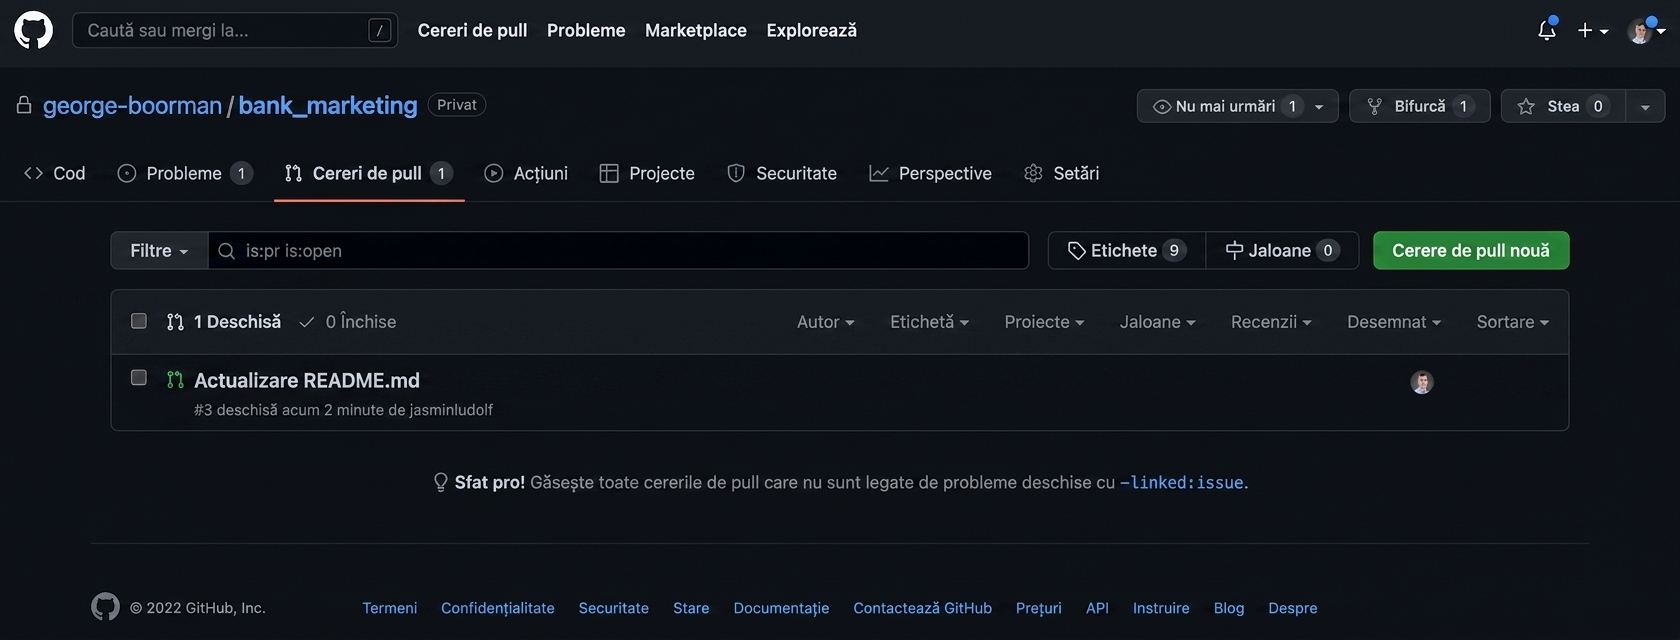Show the 0 Închise closed pull requests

point(348,322)
